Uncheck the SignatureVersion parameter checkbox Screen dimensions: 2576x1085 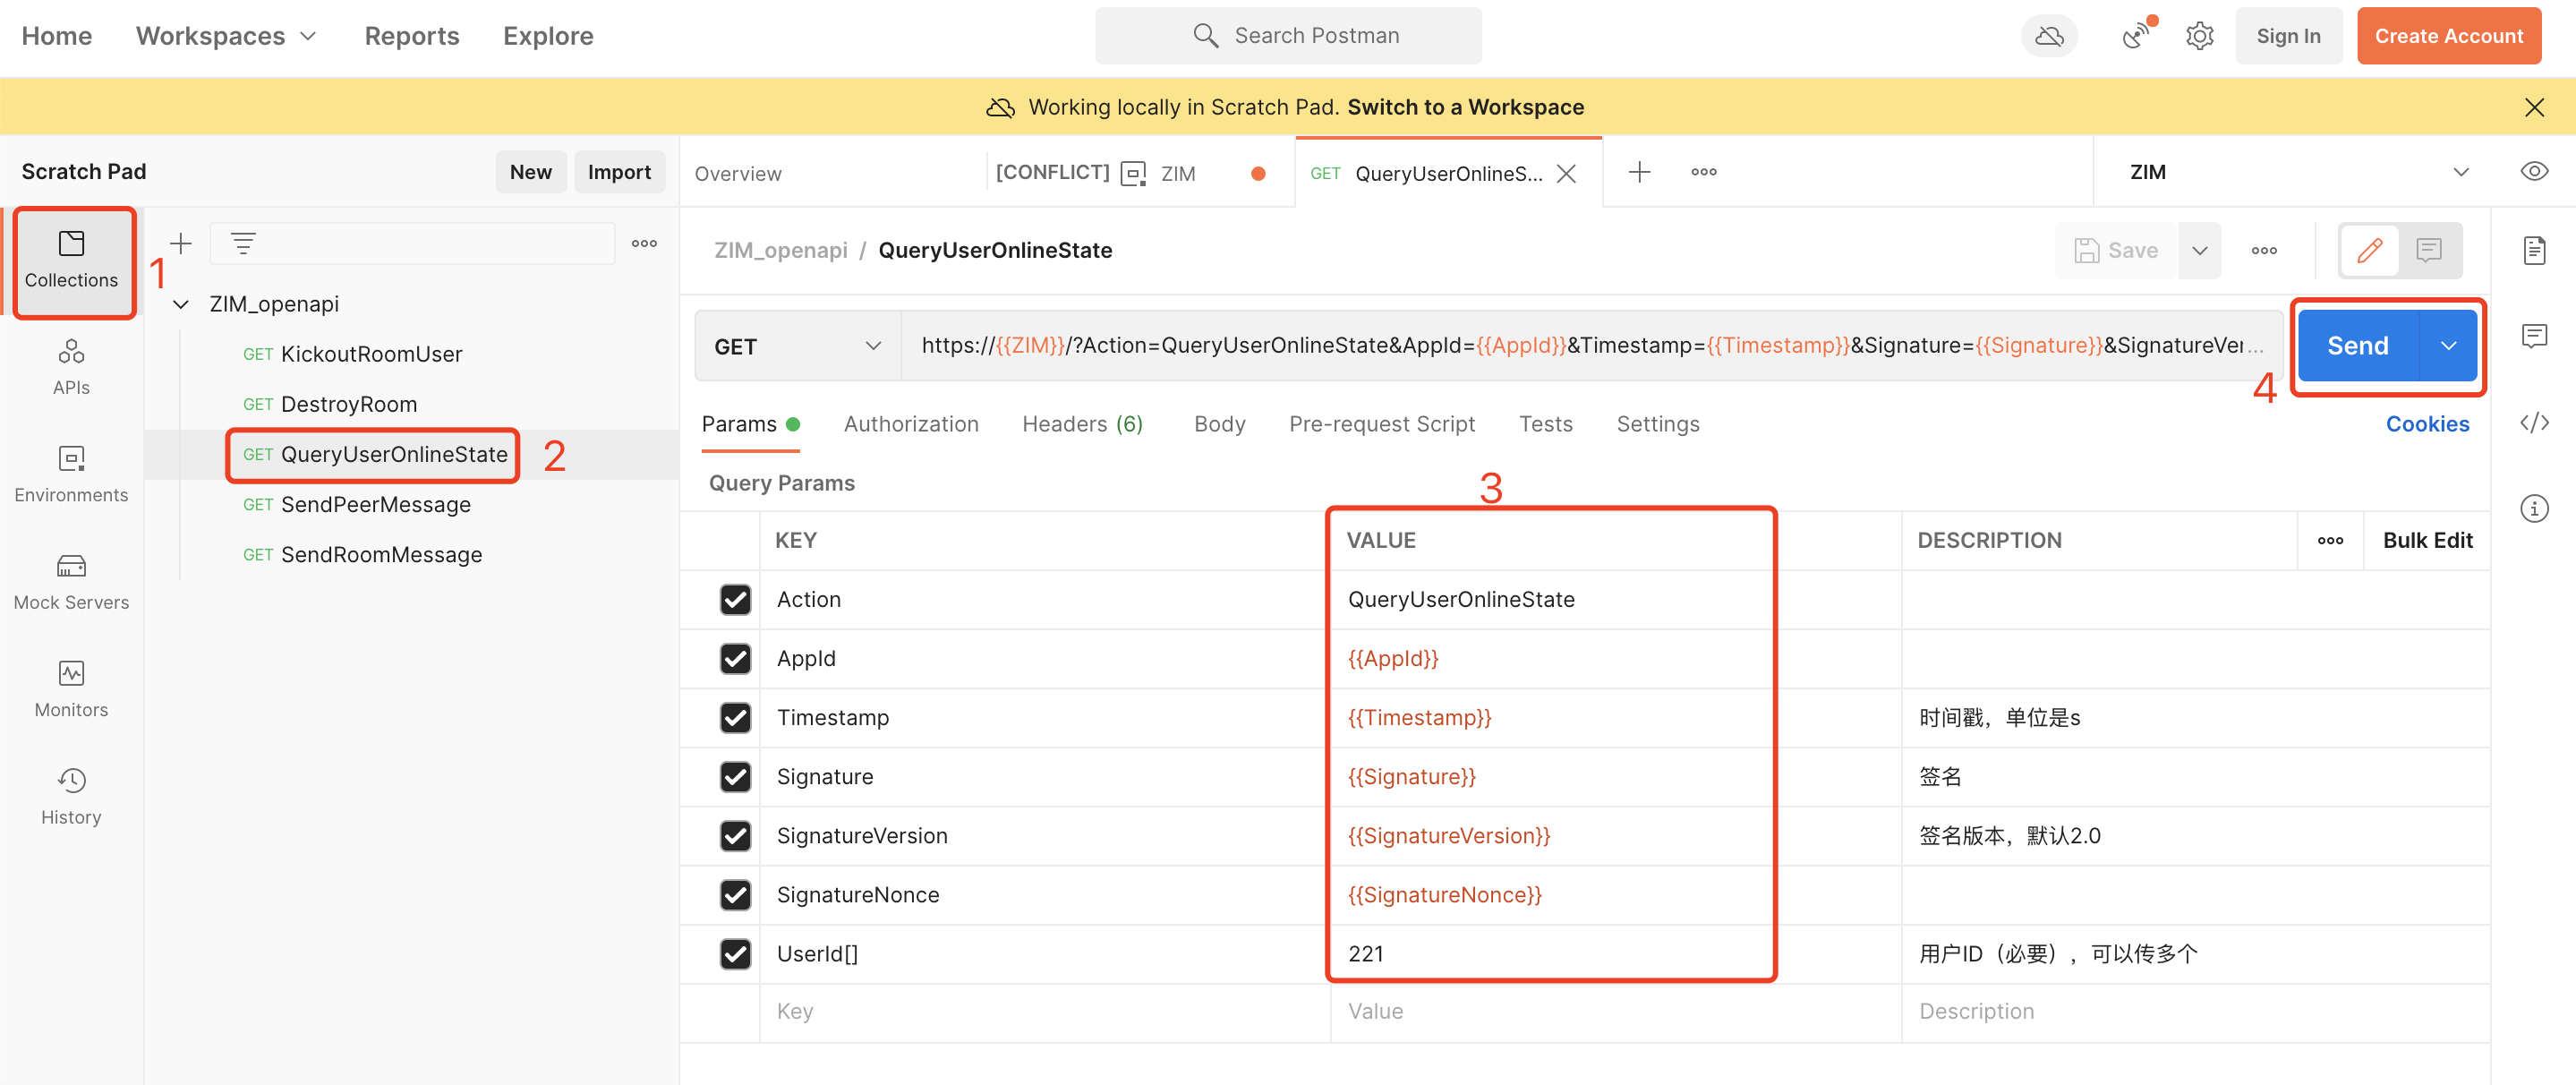[735, 835]
